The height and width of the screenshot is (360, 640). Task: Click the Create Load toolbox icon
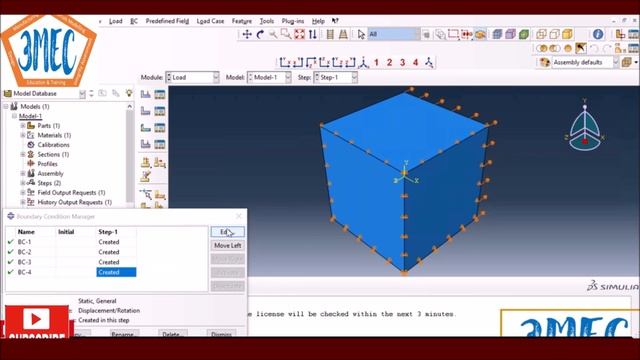pos(146,94)
